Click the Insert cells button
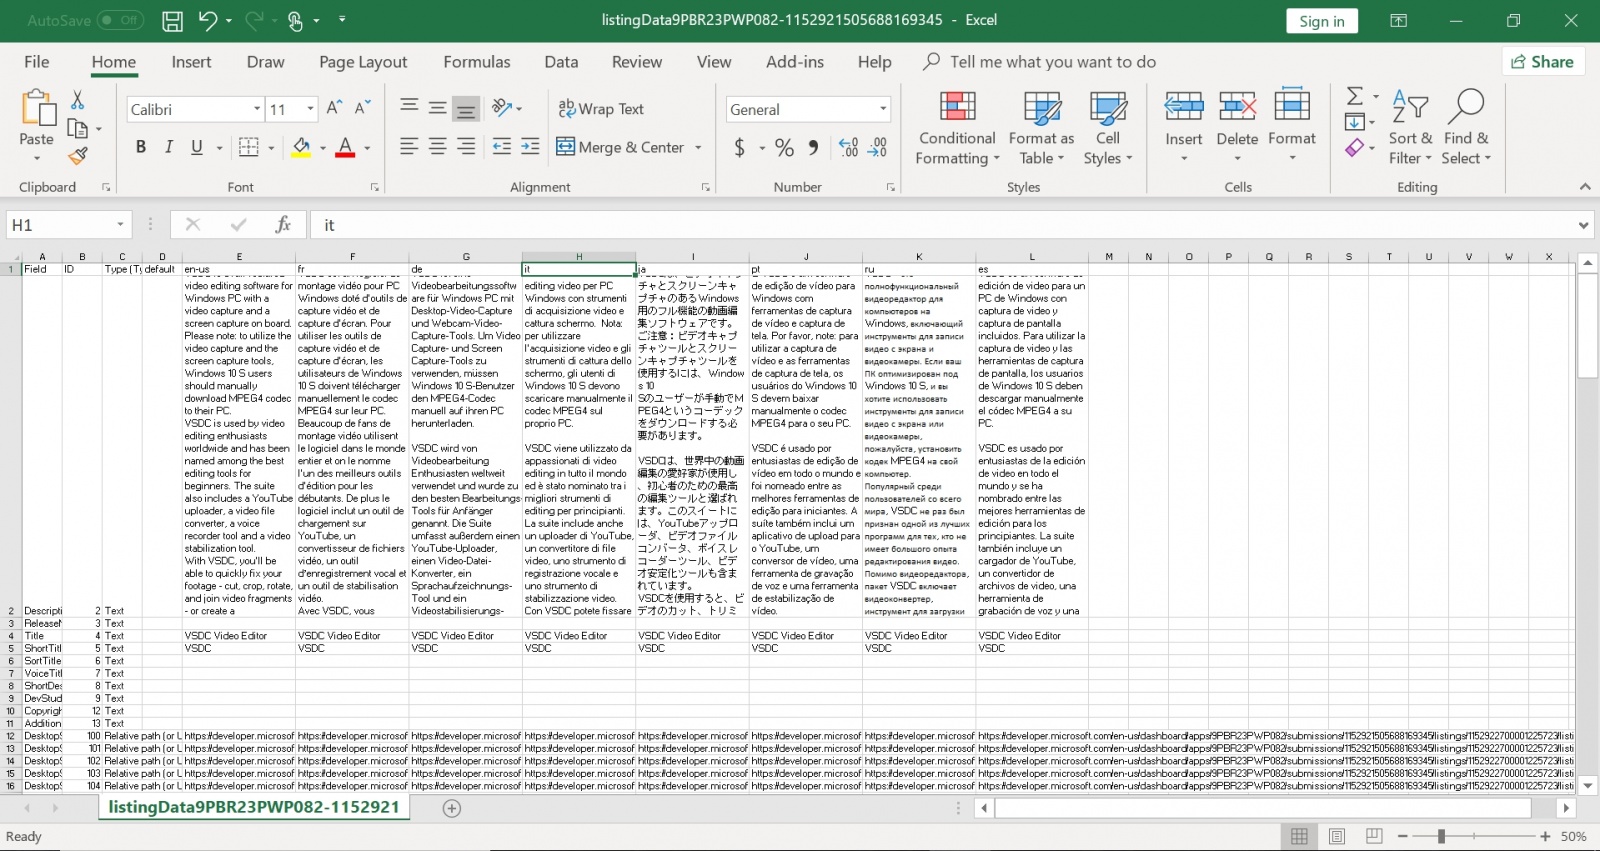Viewport: 1600px width, 851px height. point(1184,127)
